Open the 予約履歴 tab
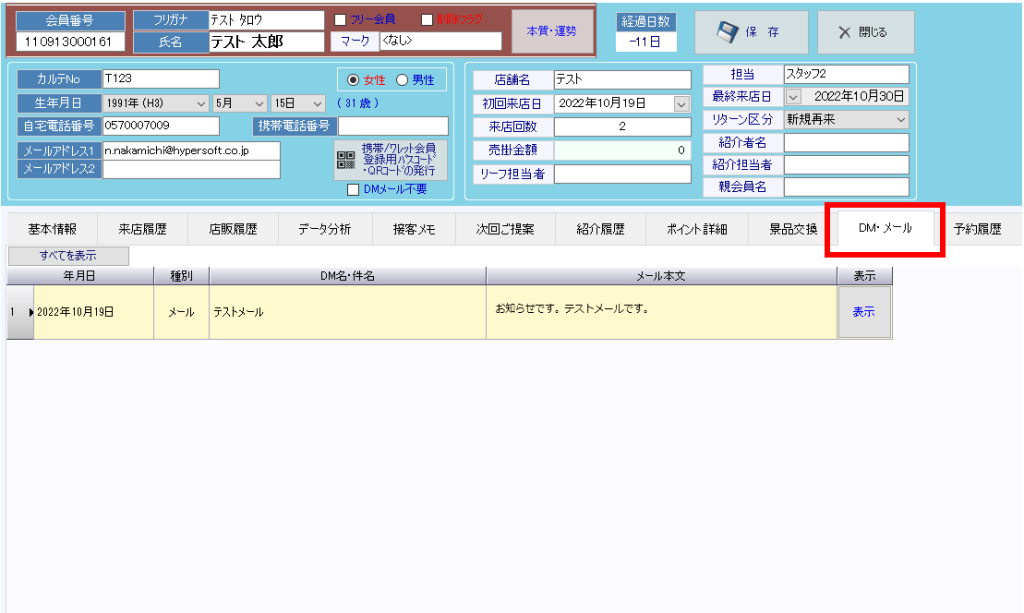 [977, 229]
